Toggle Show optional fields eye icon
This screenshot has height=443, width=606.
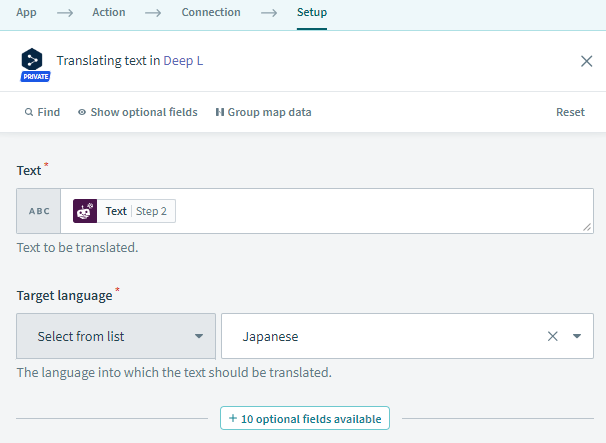click(82, 112)
